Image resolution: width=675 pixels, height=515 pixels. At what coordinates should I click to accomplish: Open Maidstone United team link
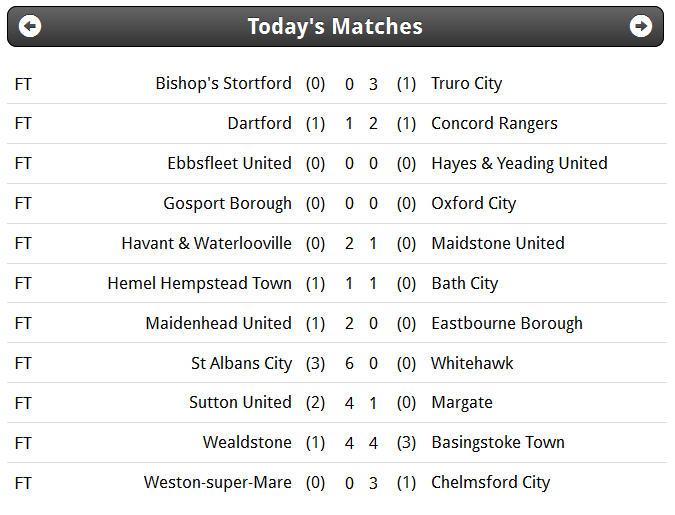pos(498,243)
